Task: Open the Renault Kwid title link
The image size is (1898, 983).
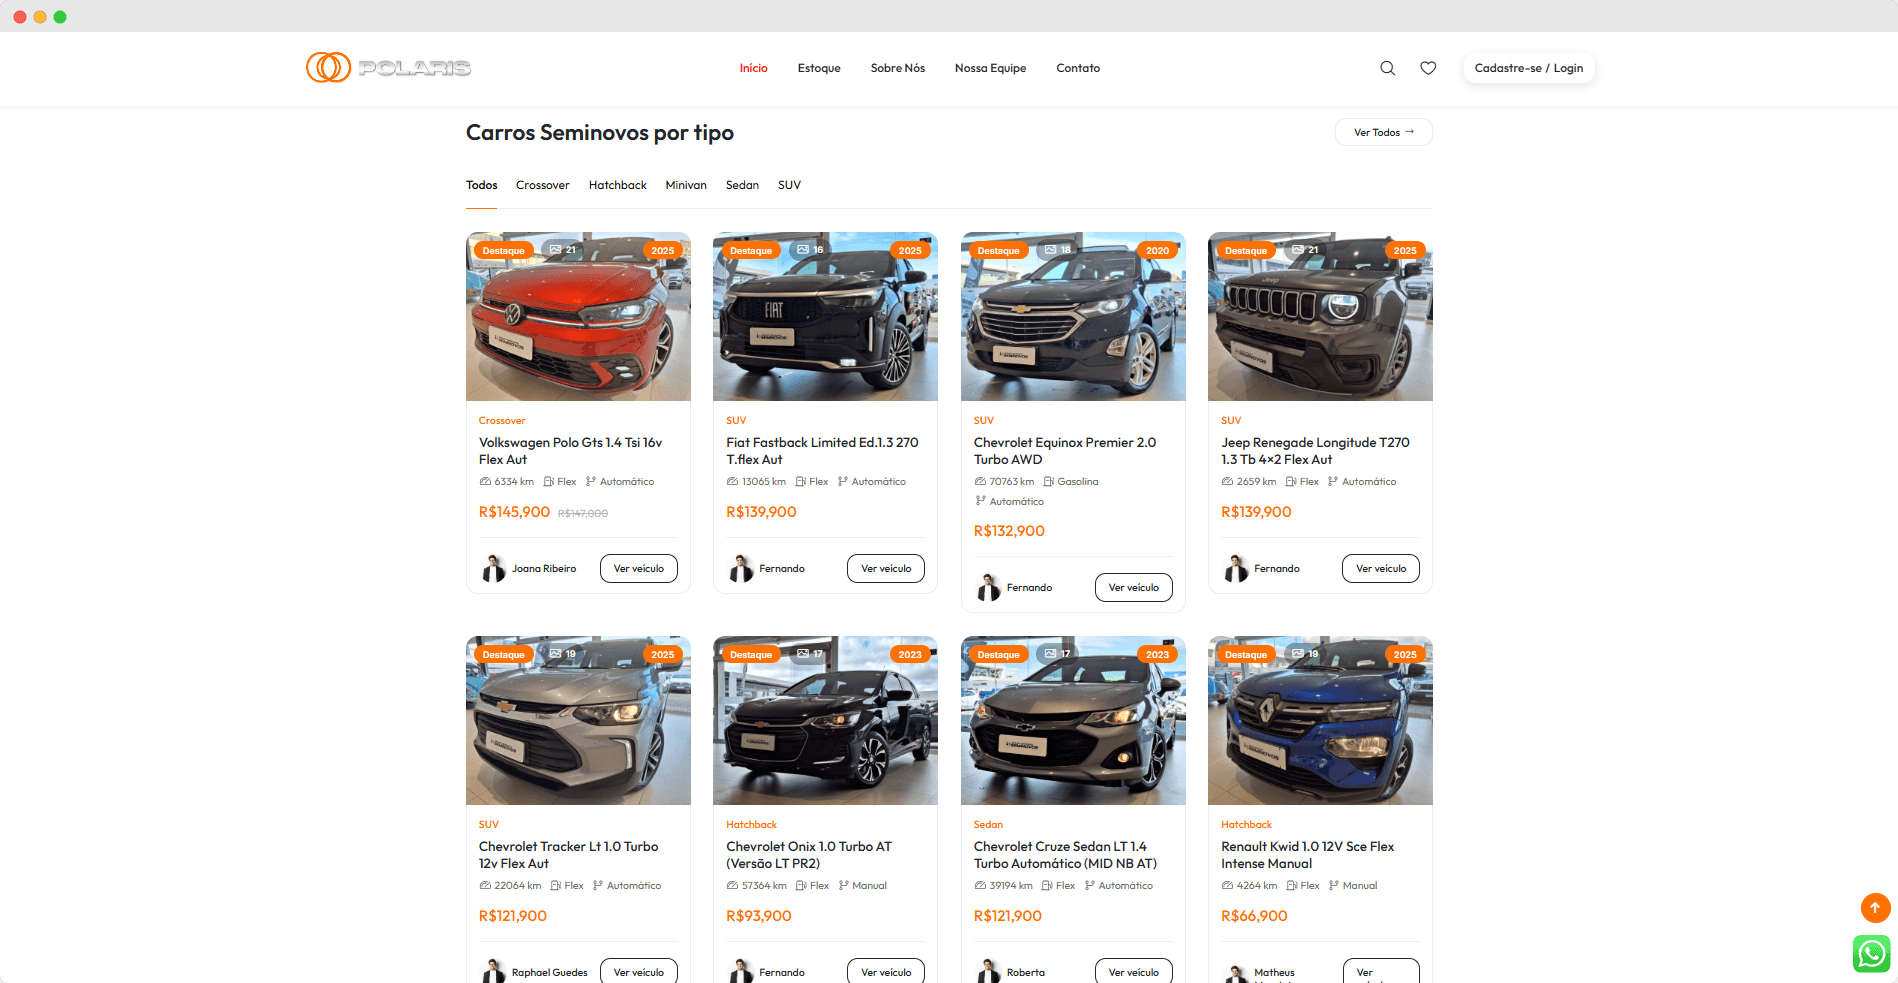Action: tap(1307, 855)
